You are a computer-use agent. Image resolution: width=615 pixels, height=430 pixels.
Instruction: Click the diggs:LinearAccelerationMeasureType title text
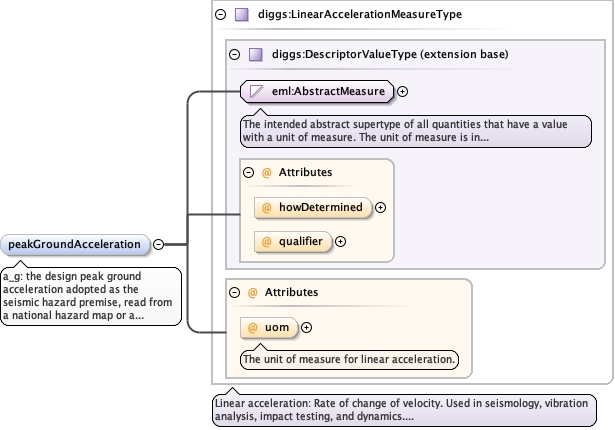tap(360, 15)
